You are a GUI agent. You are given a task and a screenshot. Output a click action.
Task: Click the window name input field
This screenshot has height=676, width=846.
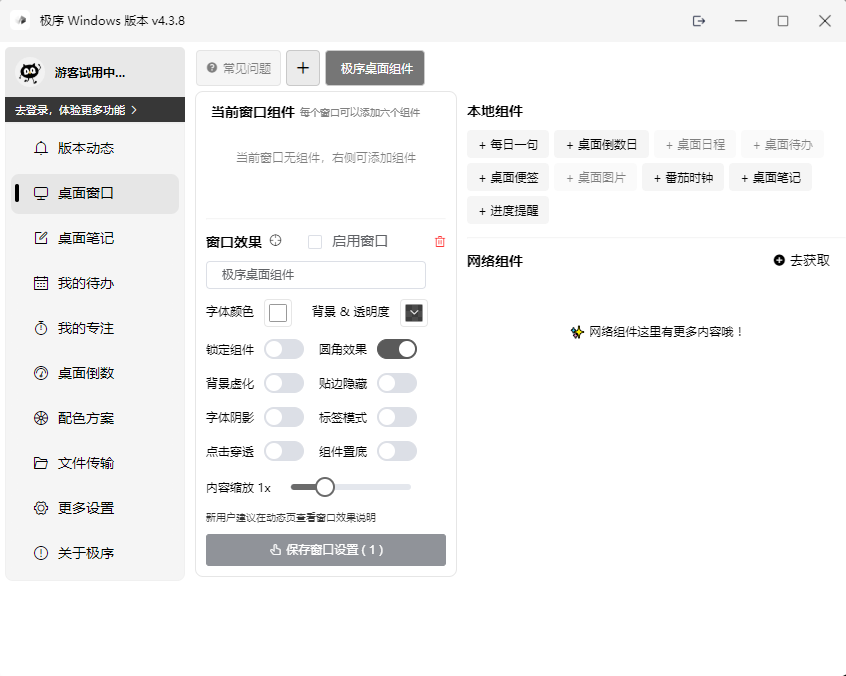click(316, 275)
